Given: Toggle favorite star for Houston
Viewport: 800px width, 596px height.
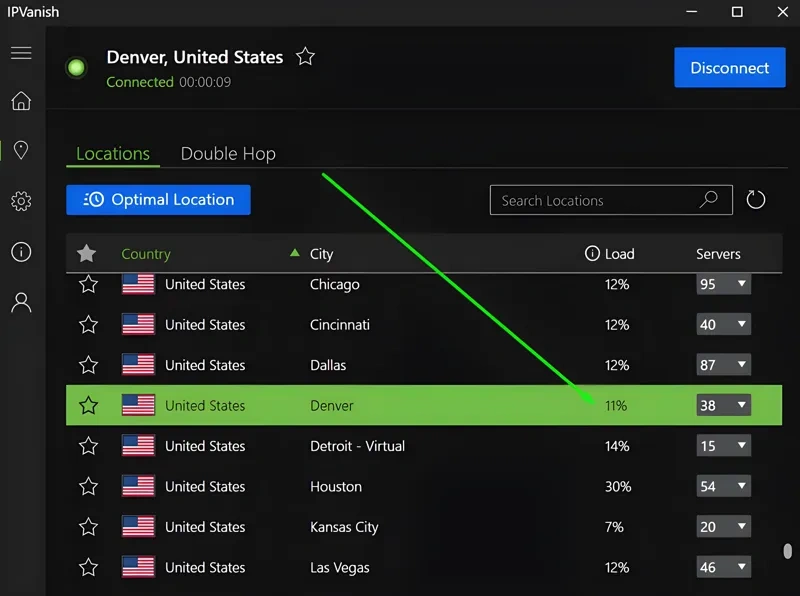Looking at the screenshot, I should (89, 487).
